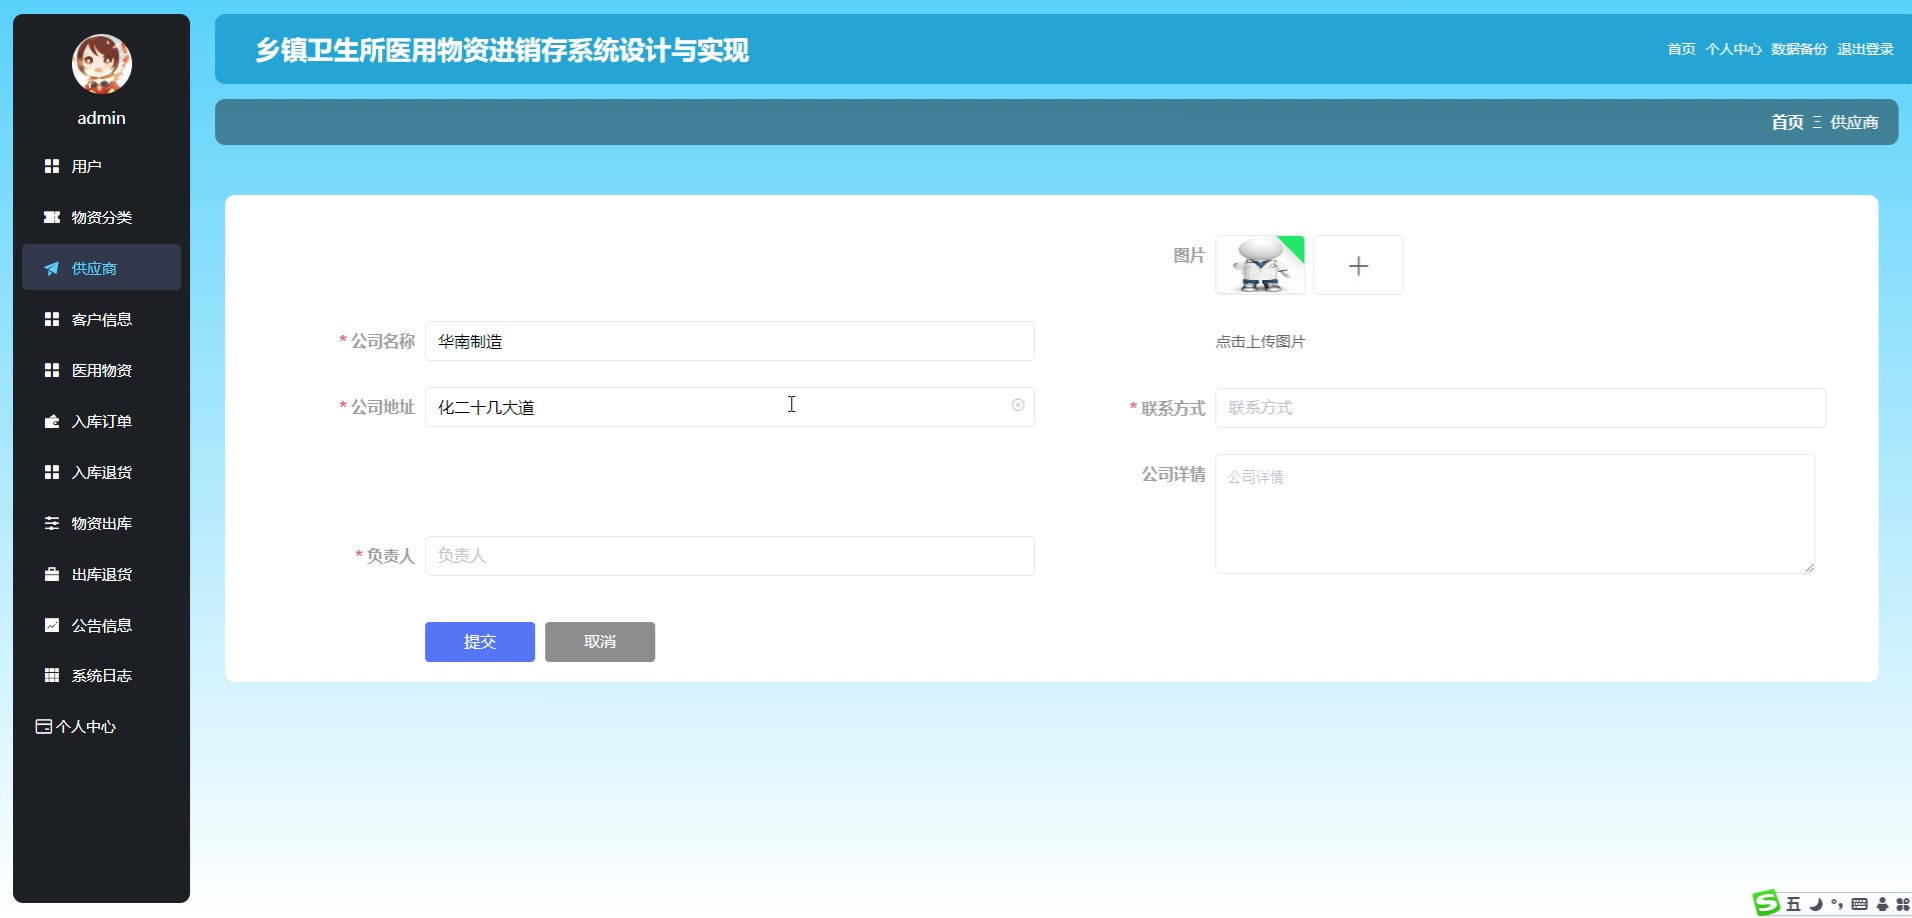Open the IME soft keyboard icon

(1859, 904)
